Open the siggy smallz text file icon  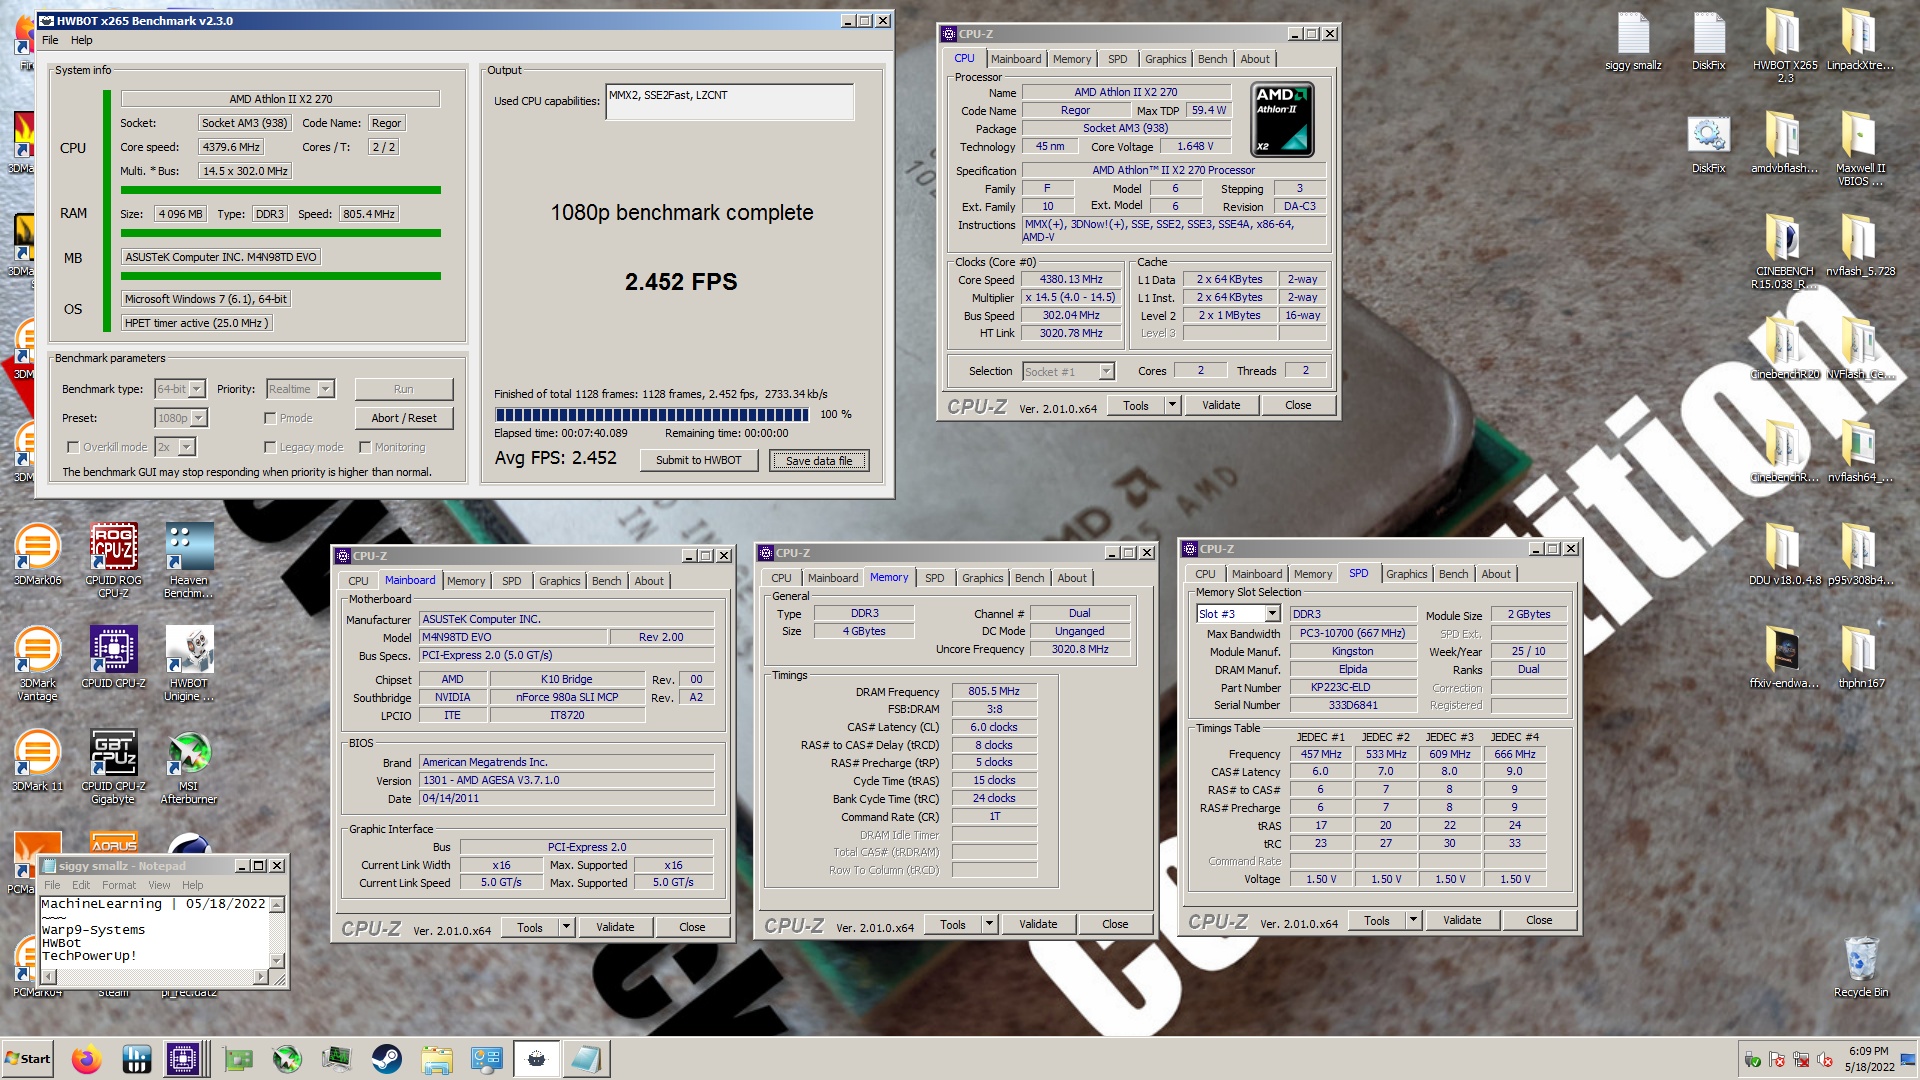click(x=1633, y=40)
